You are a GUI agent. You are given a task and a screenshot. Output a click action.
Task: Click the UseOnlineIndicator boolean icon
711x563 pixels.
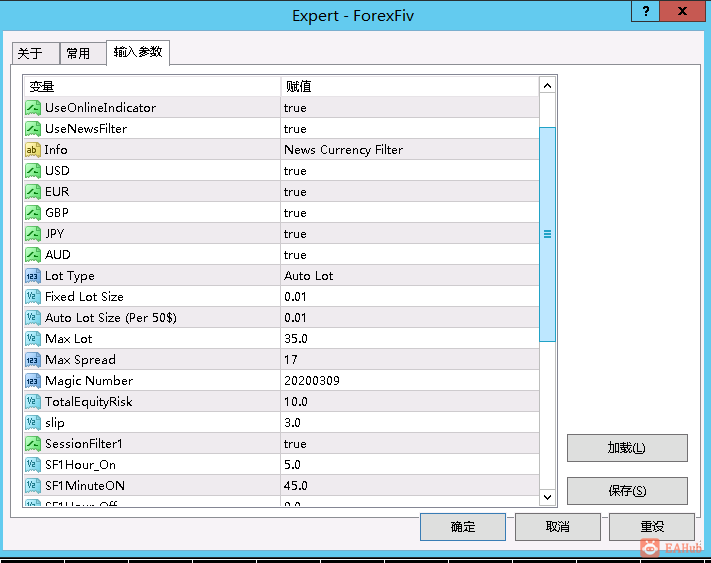pos(33,108)
